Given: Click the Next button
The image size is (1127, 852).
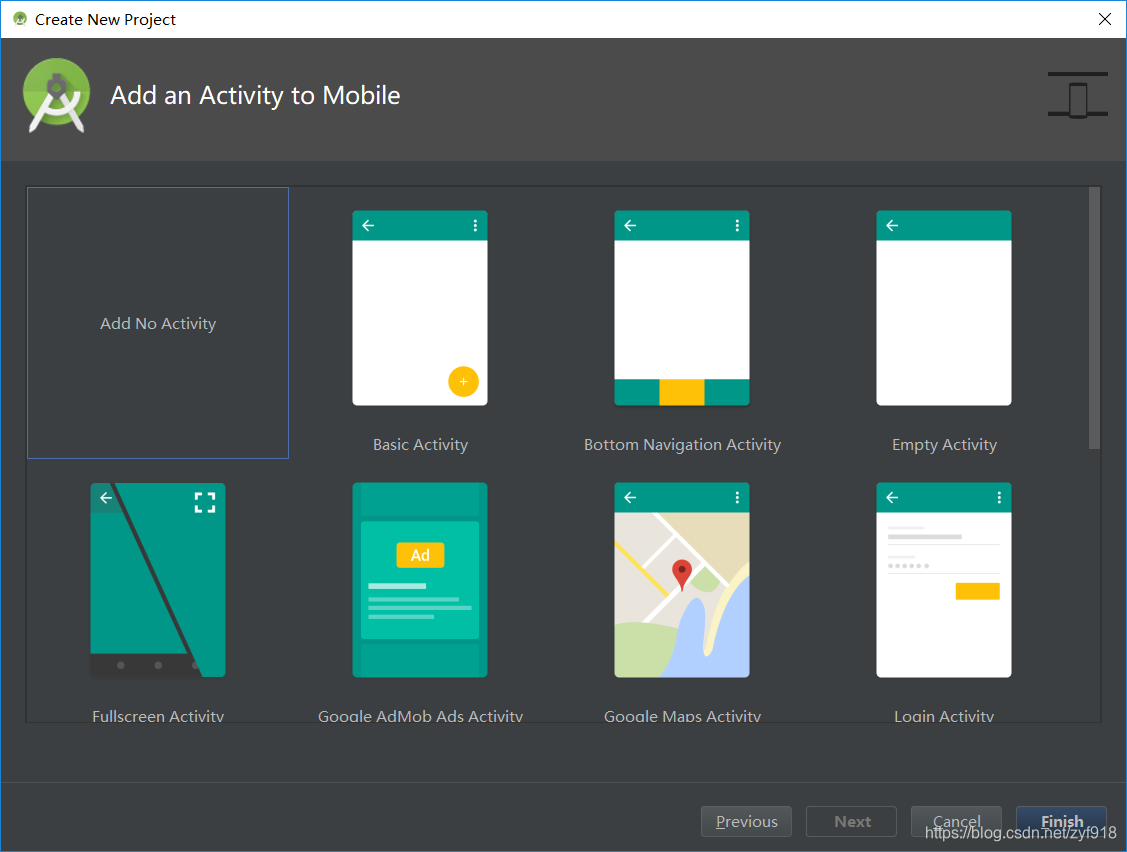Looking at the screenshot, I should click(x=851, y=821).
